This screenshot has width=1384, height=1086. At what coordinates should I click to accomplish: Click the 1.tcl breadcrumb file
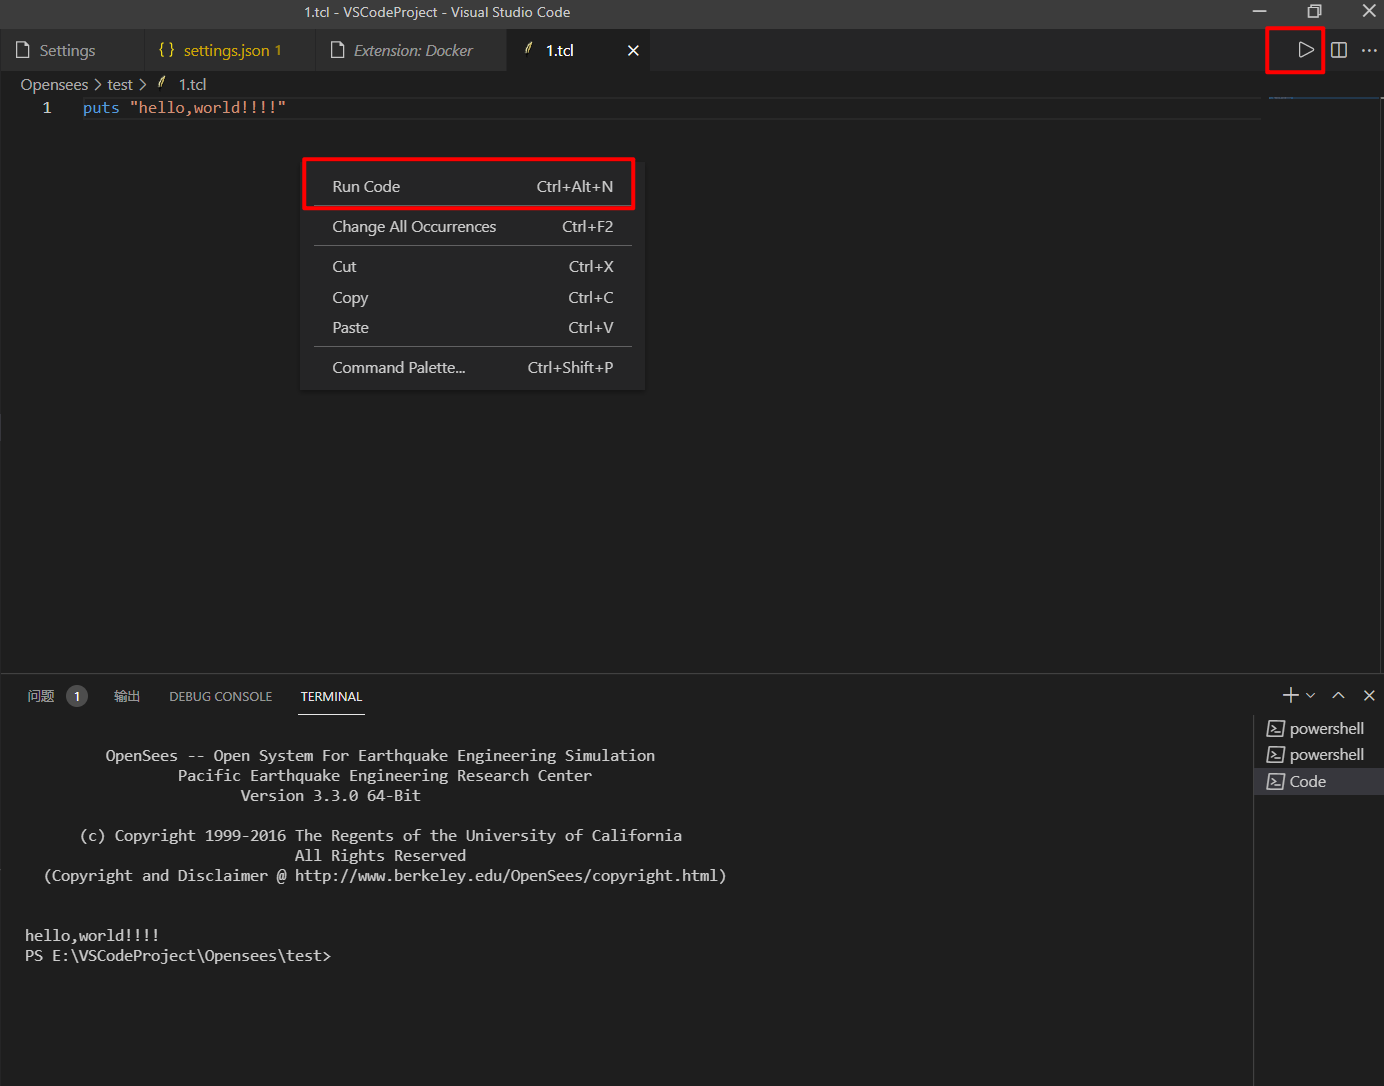[192, 85]
